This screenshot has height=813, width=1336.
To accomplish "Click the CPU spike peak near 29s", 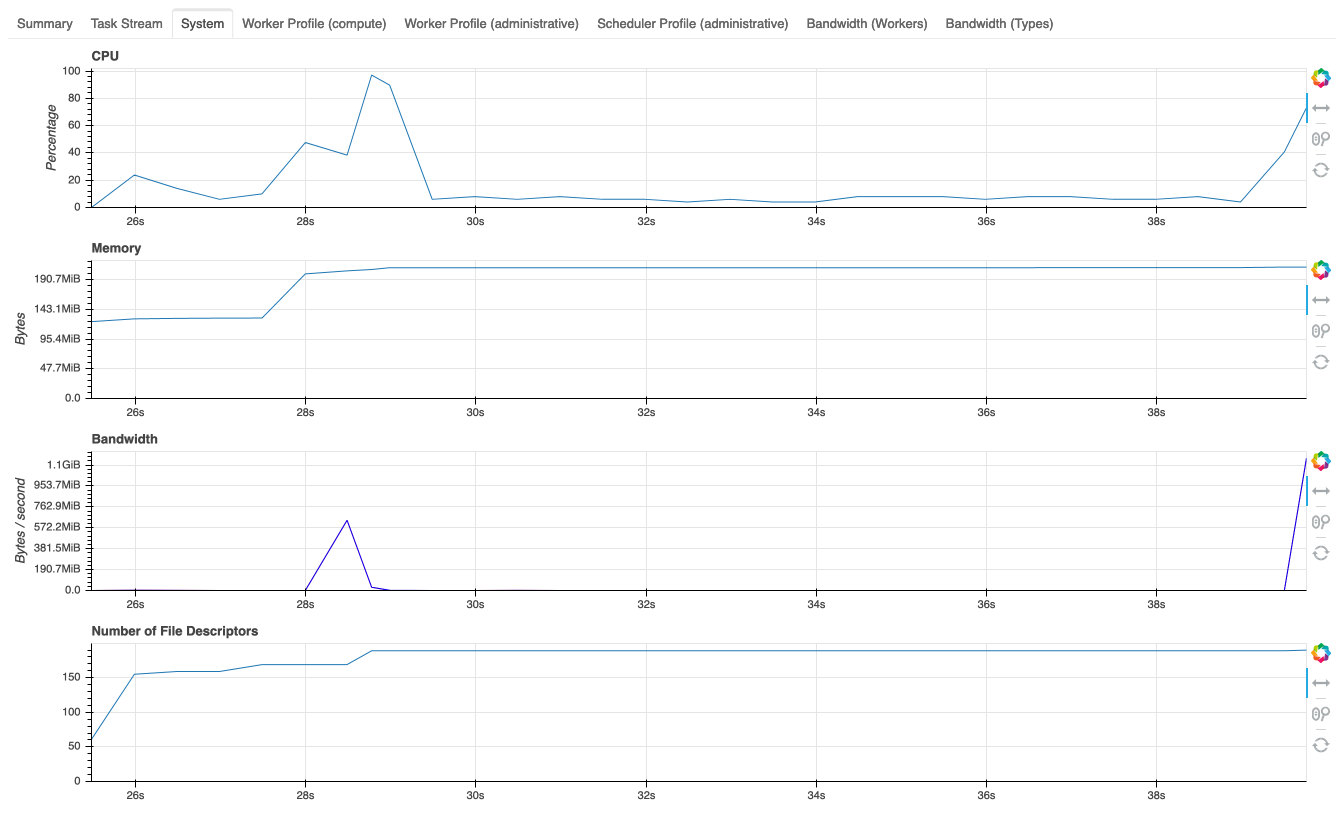I will tap(372, 75).
